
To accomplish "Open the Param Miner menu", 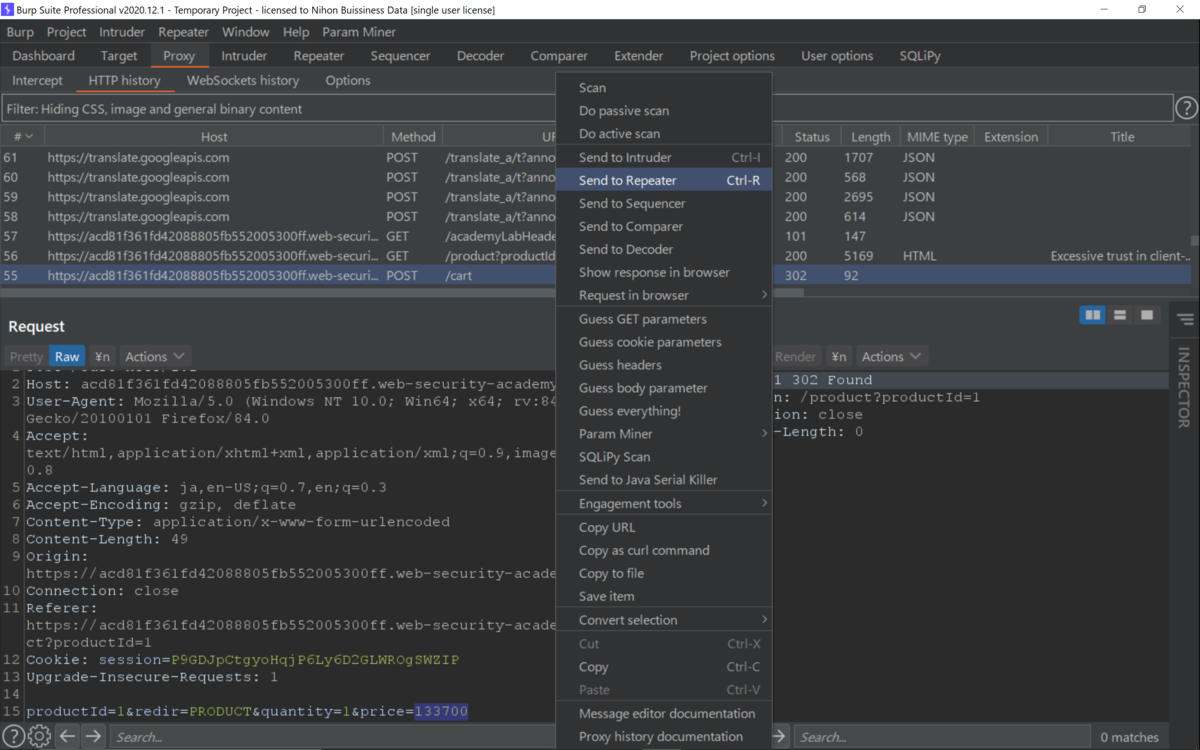I will [359, 32].
